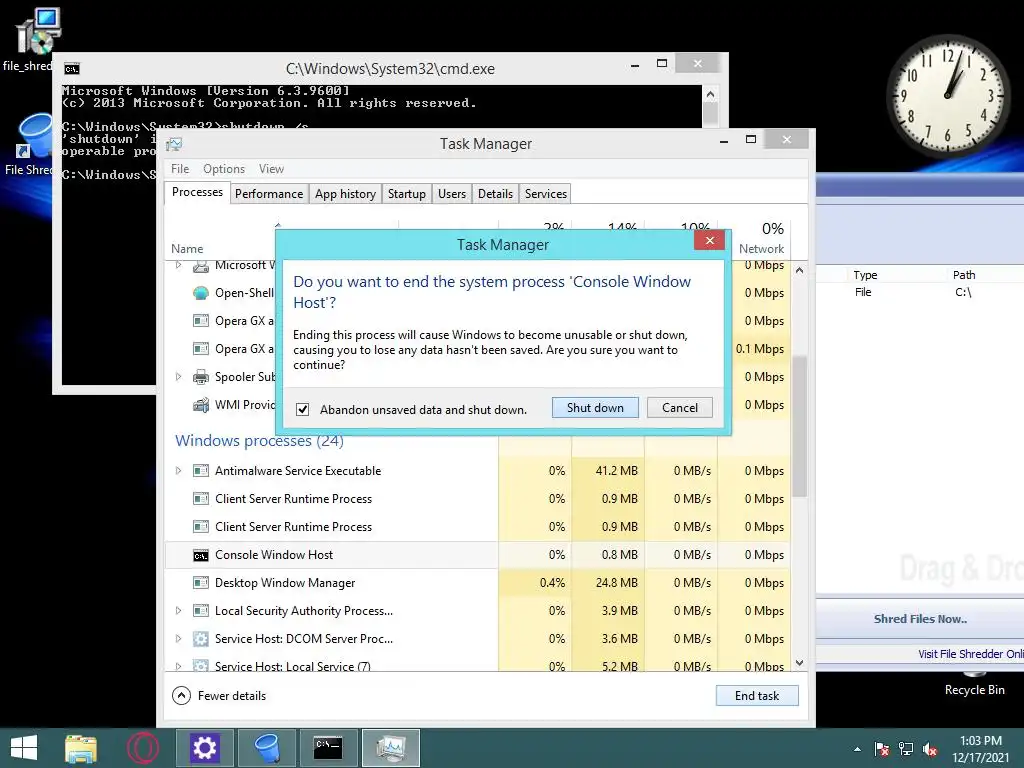Viewport: 1024px width, 768px height.
Task: Open Task Manager's View menu
Action: pos(271,168)
